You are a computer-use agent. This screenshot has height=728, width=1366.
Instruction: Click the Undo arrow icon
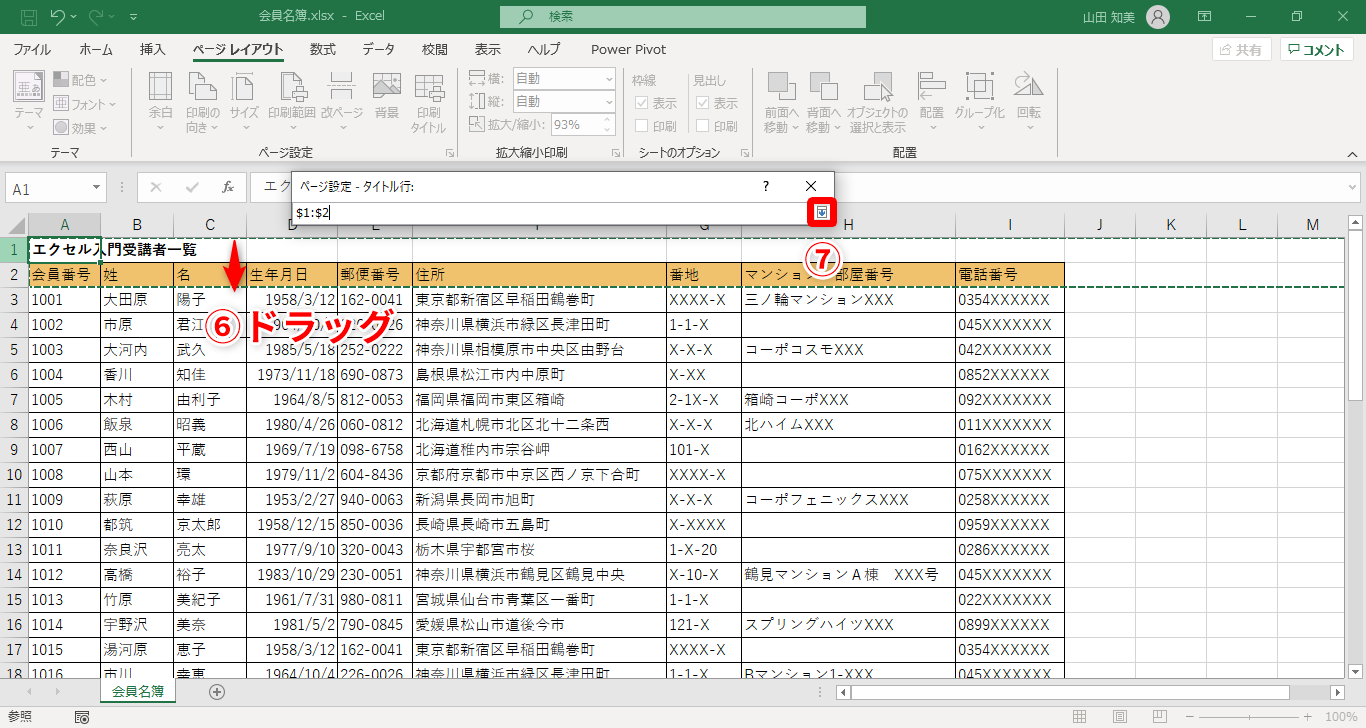(x=58, y=17)
